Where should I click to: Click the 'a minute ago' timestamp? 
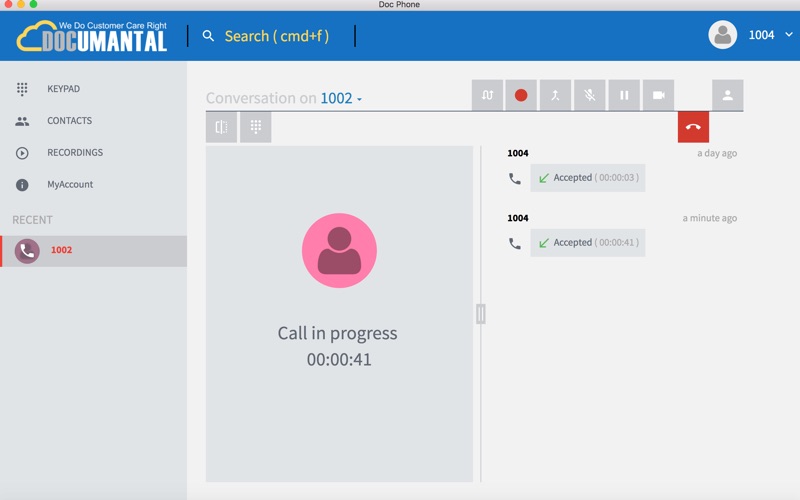pyautogui.click(x=710, y=218)
